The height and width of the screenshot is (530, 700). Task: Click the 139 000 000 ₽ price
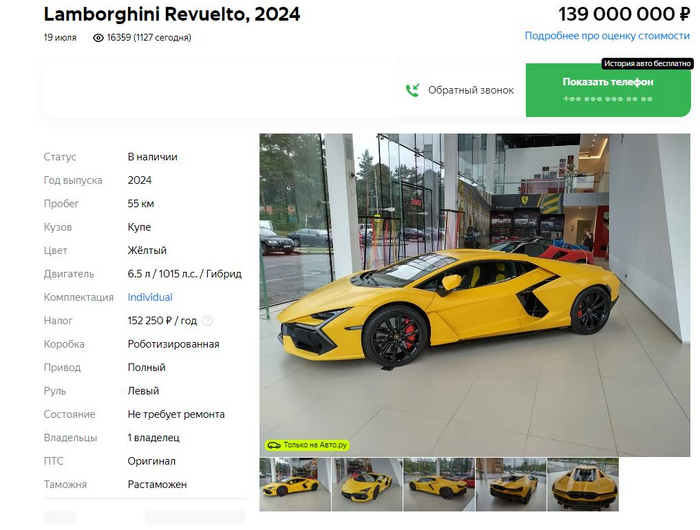pyautogui.click(x=624, y=14)
